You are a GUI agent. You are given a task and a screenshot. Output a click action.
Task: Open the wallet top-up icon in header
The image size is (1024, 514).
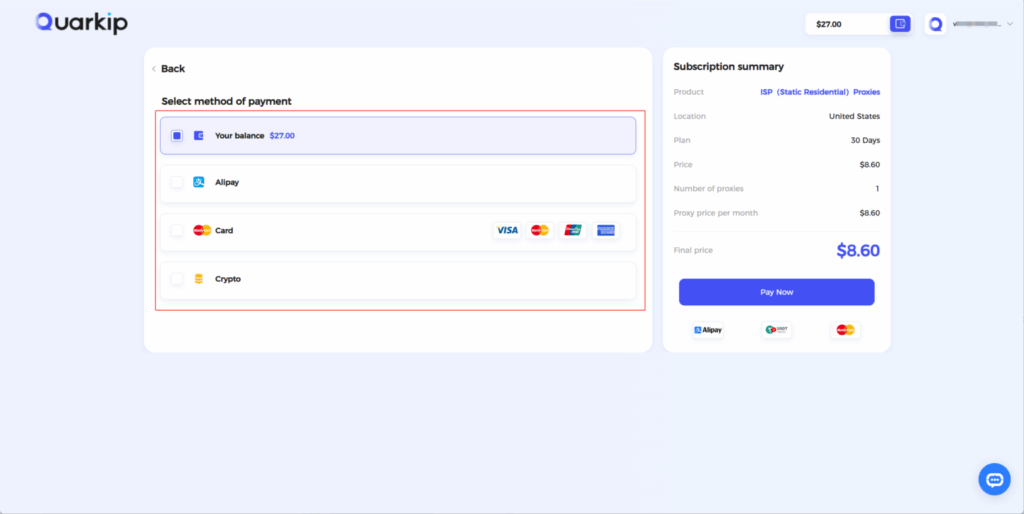click(x=900, y=24)
